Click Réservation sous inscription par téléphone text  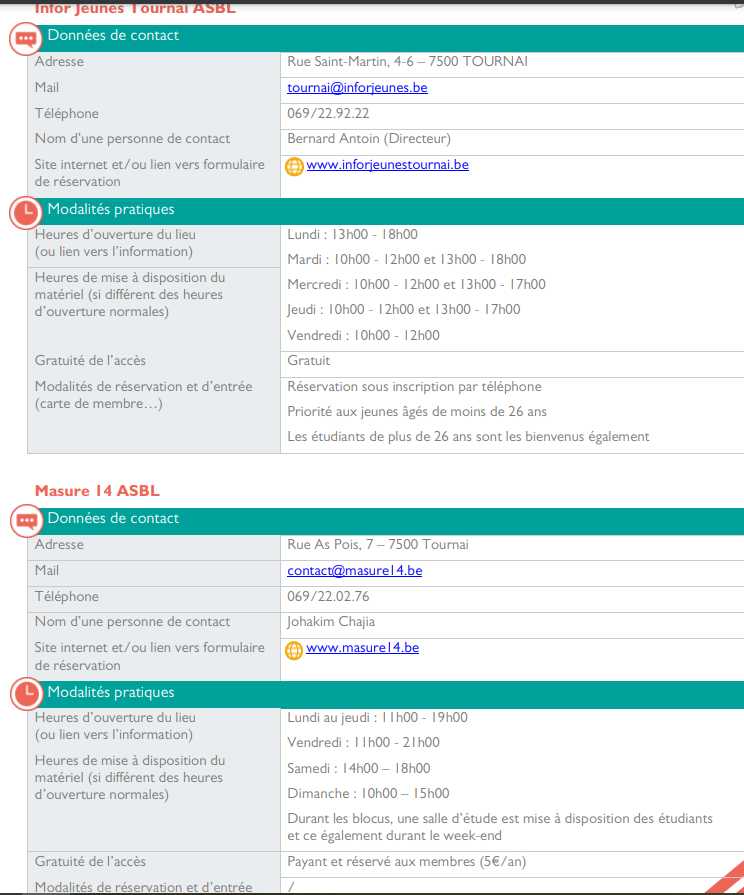[415, 386]
